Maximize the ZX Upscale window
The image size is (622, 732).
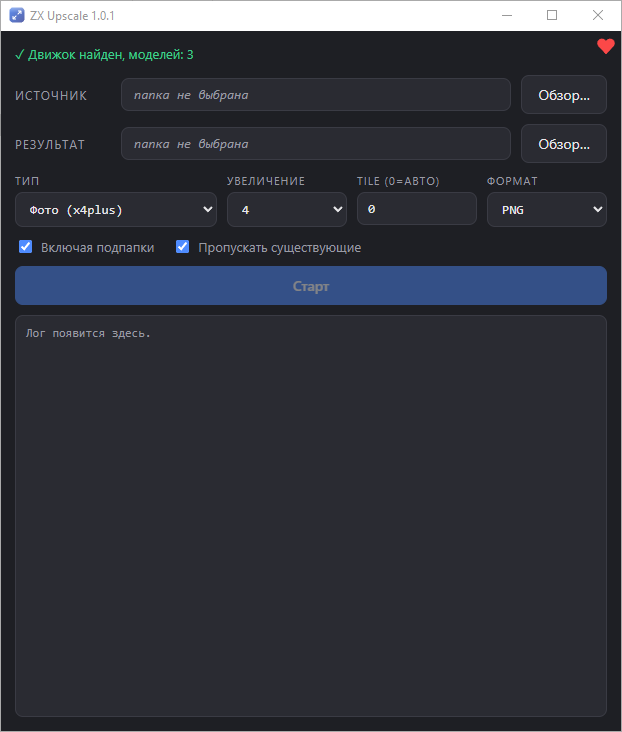[x=552, y=15]
